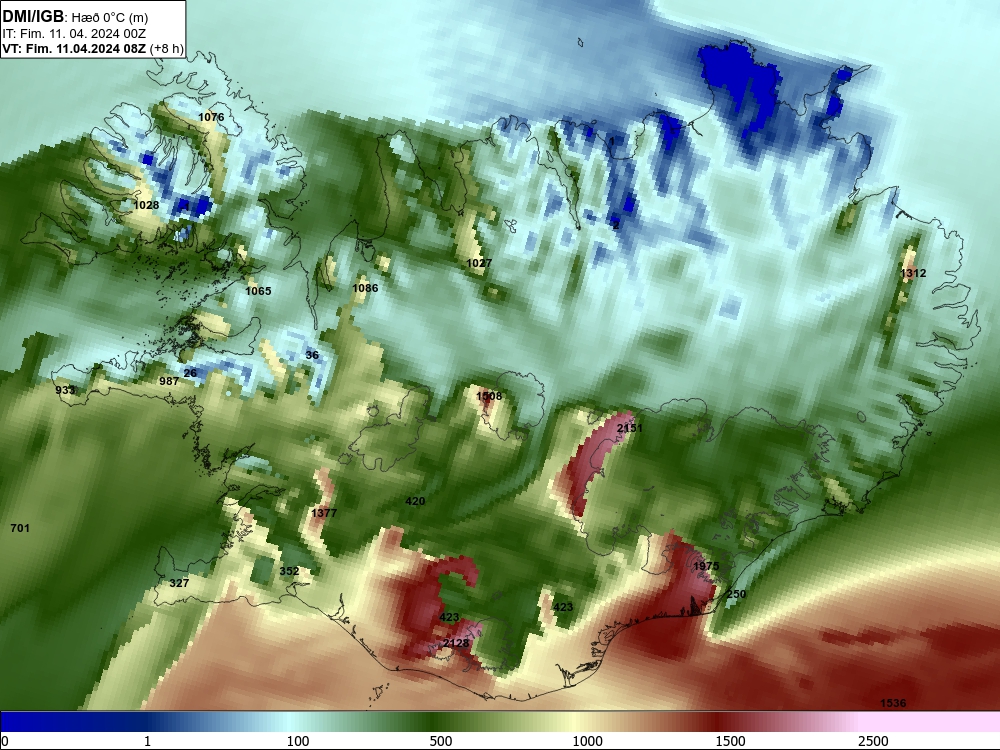Viewport: 1000px width, 750px height.
Task: Click the 2151 height label
Action: click(630, 427)
